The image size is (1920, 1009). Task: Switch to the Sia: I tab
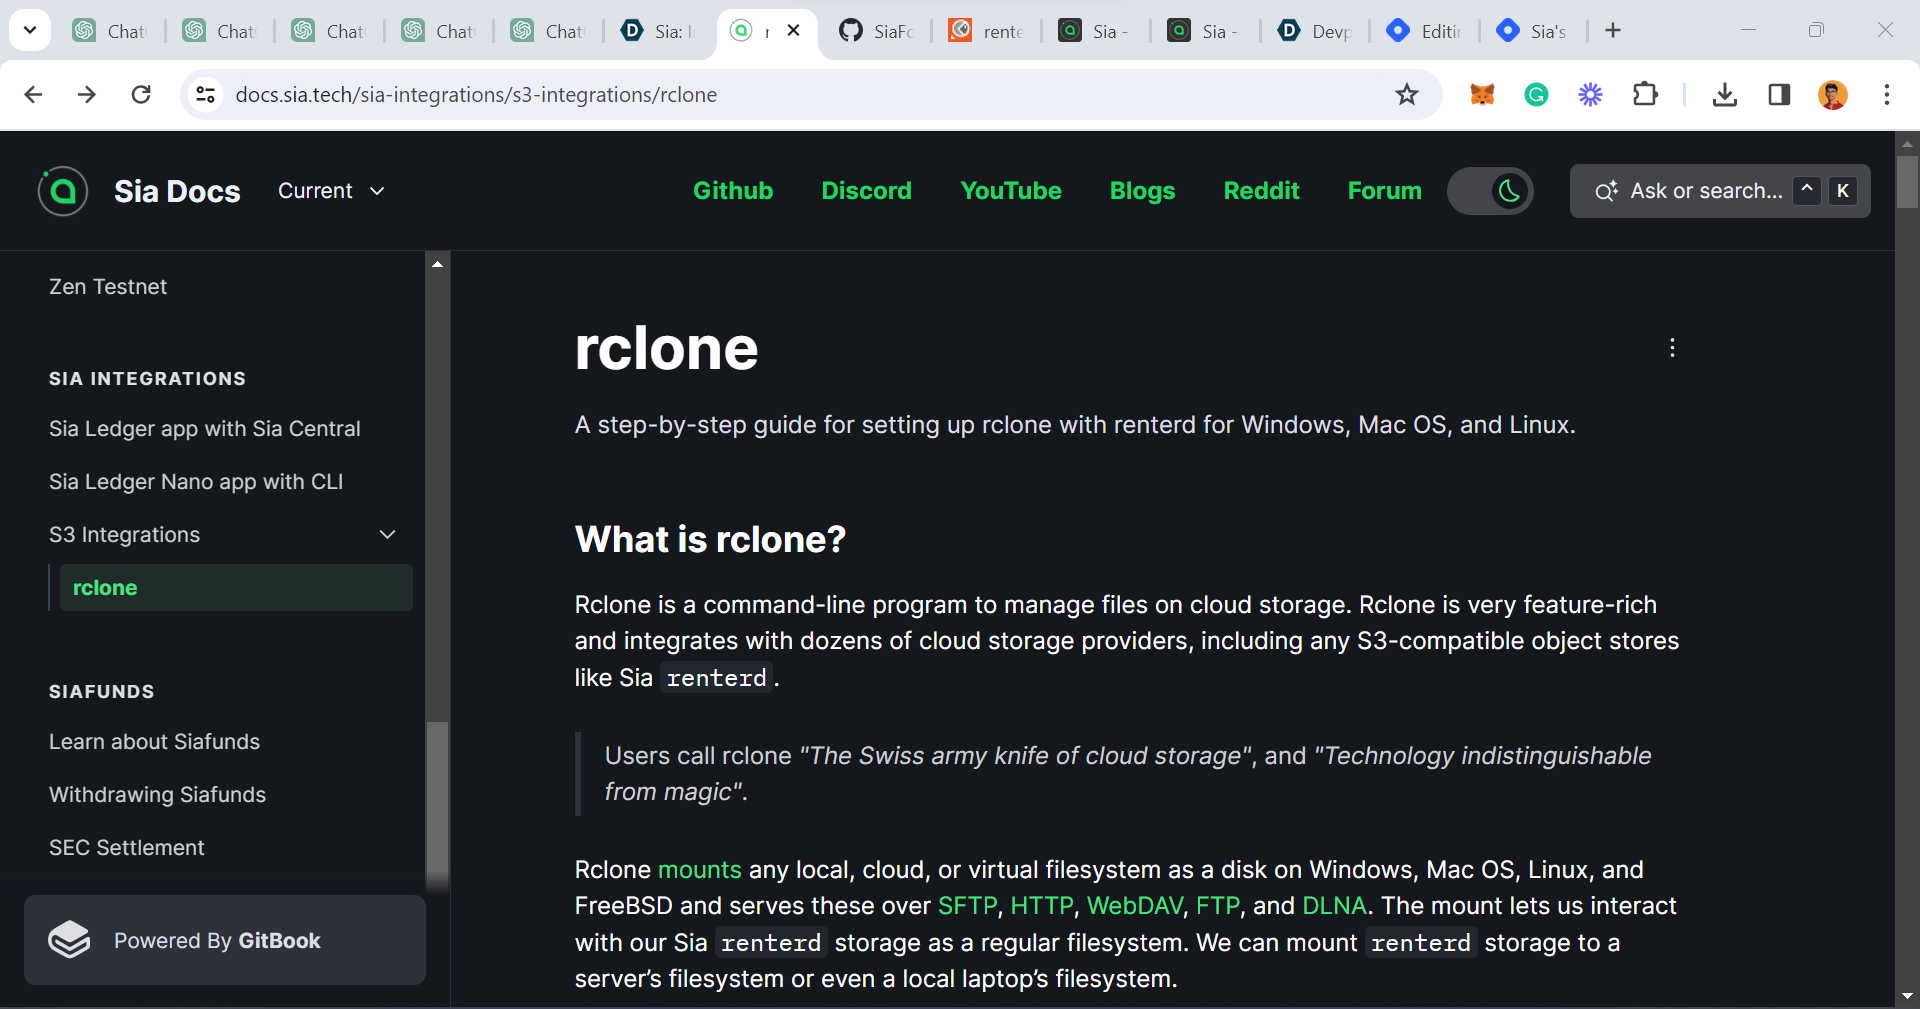(658, 31)
